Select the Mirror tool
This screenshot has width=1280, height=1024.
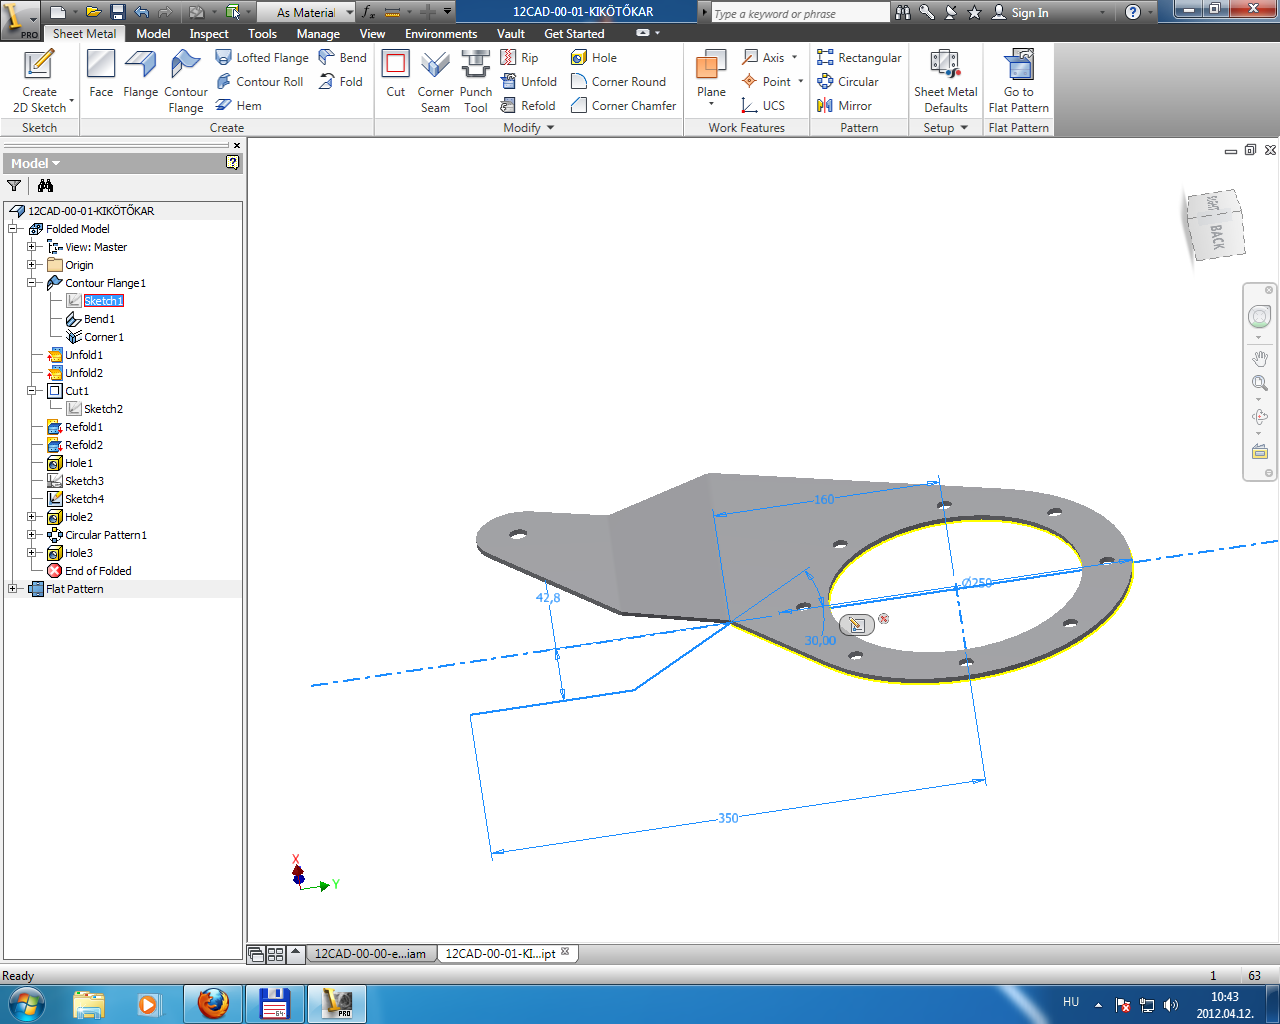click(844, 106)
